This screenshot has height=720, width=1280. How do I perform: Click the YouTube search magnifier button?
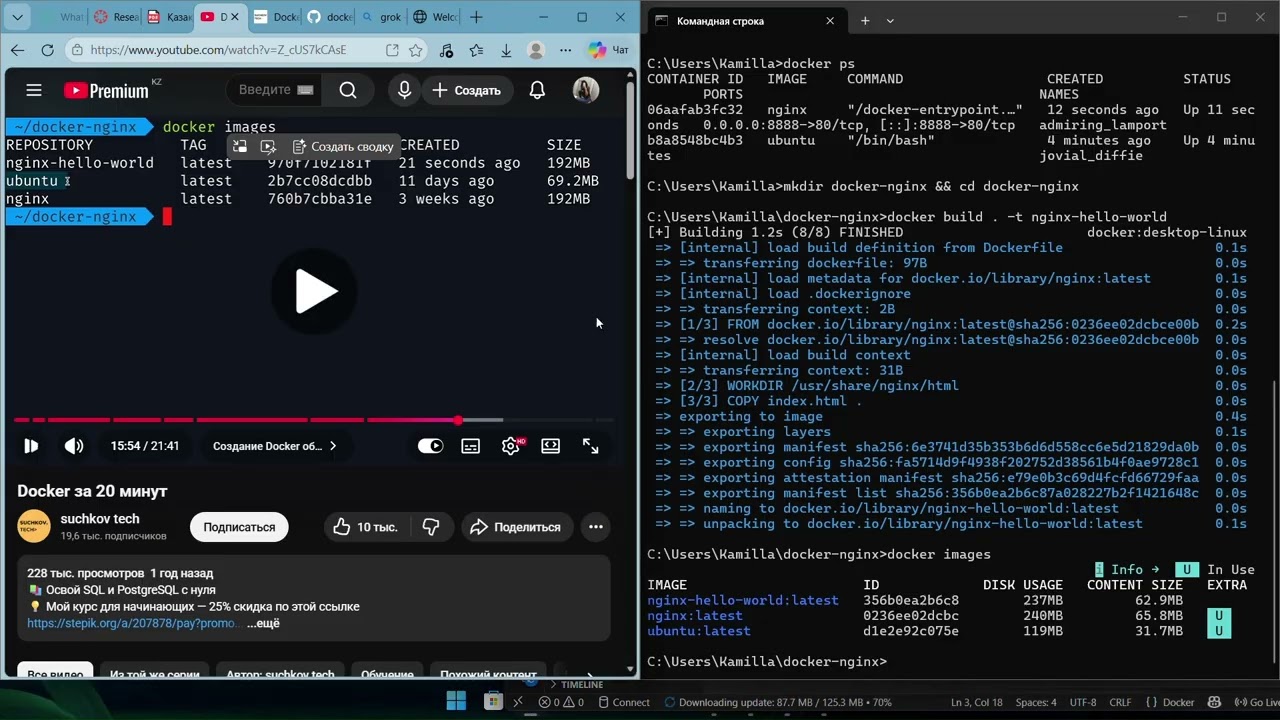[x=348, y=90]
